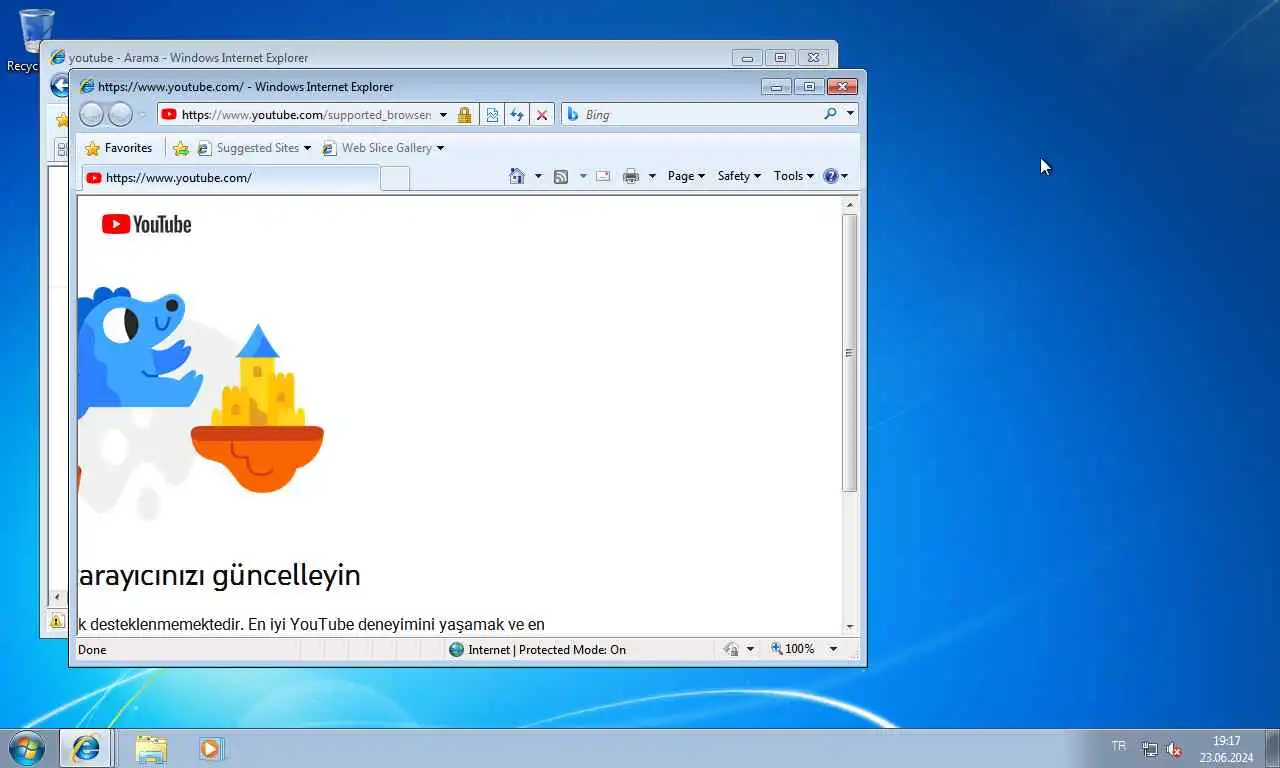Click the Home icon in command bar
The image size is (1280, 768).
coord(517,176)
